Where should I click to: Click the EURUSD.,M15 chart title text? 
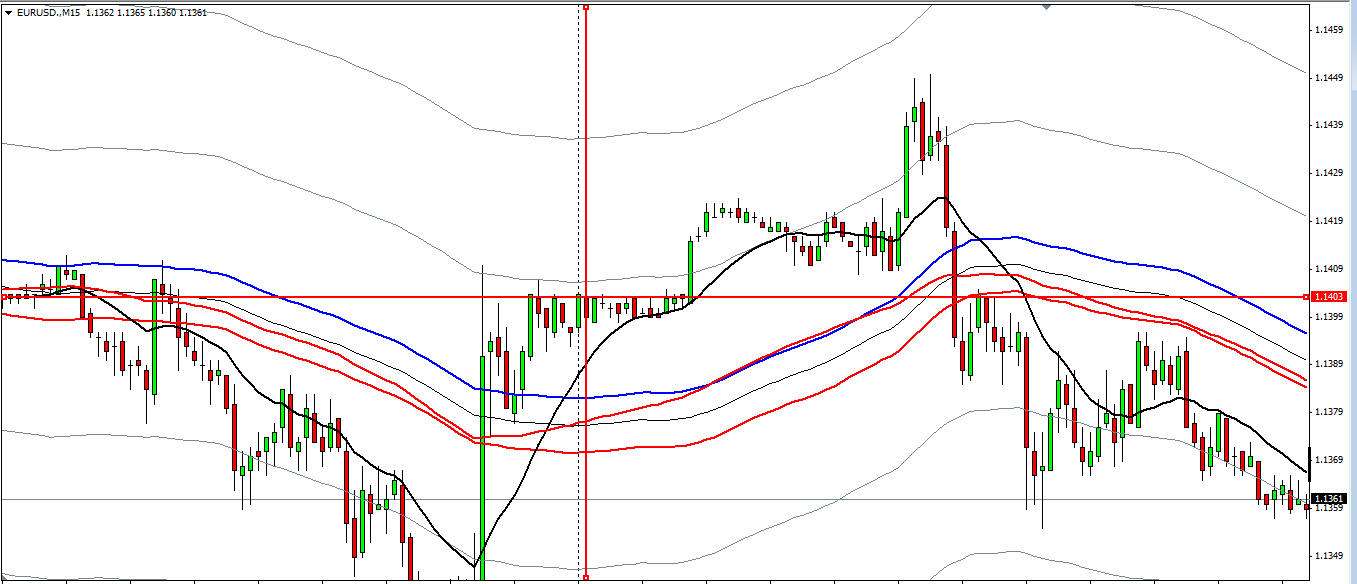pos(49,13)
